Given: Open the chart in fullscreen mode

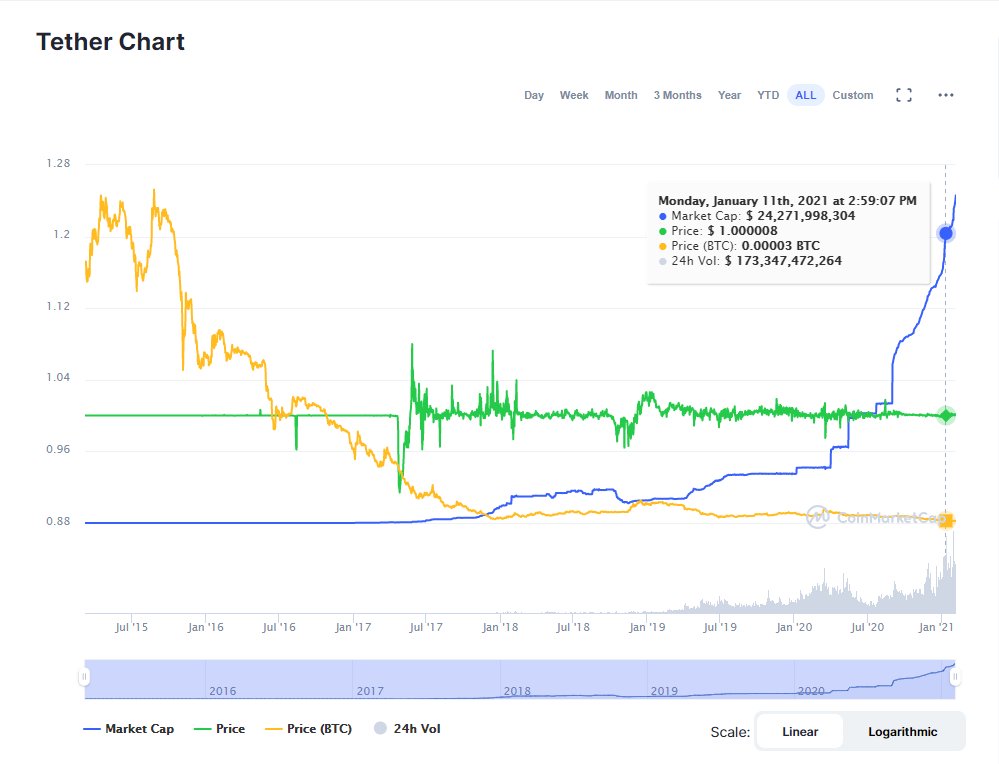Looking at the screenshot, I should [x=903, y=96].
